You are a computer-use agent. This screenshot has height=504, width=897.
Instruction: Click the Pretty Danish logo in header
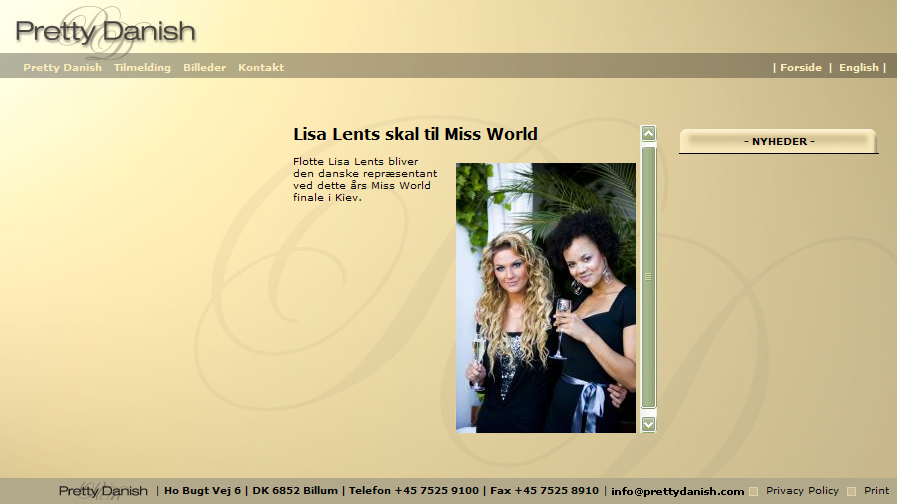tap(105, 31)
